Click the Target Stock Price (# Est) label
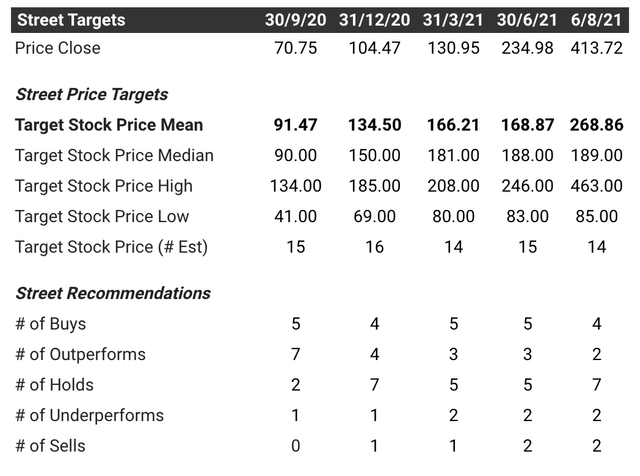Image resolution: width=640 pixels, height=476 pixels. coord(111,247)
